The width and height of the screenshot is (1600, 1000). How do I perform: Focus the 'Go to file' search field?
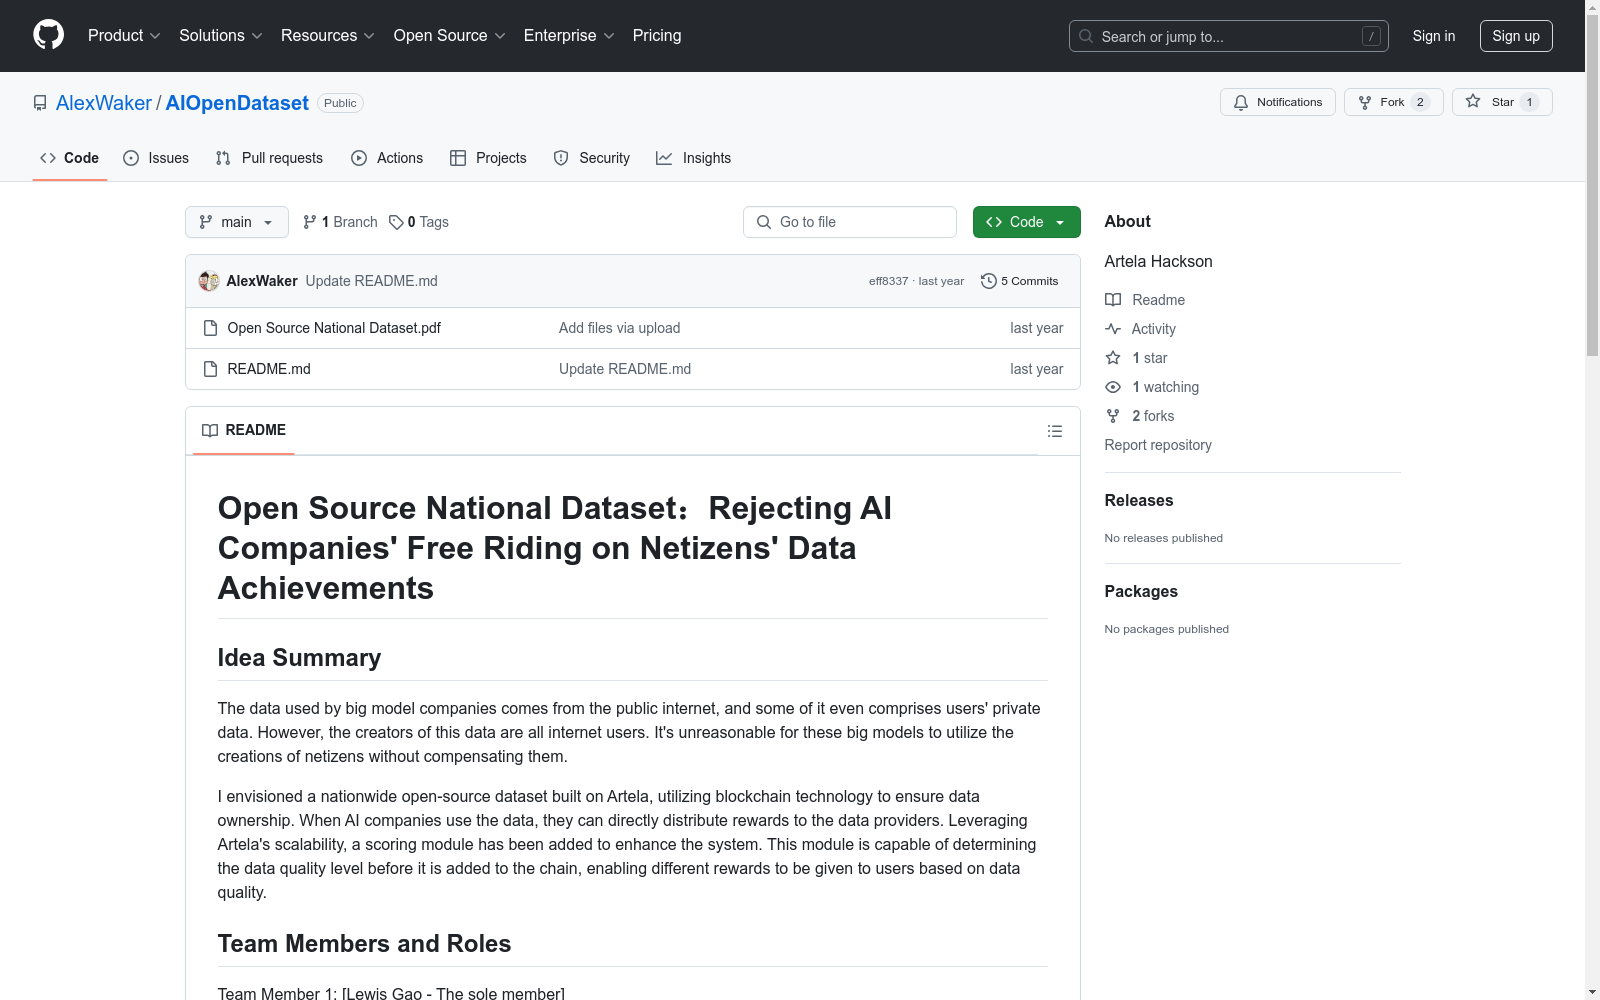(x=850, y=222)
